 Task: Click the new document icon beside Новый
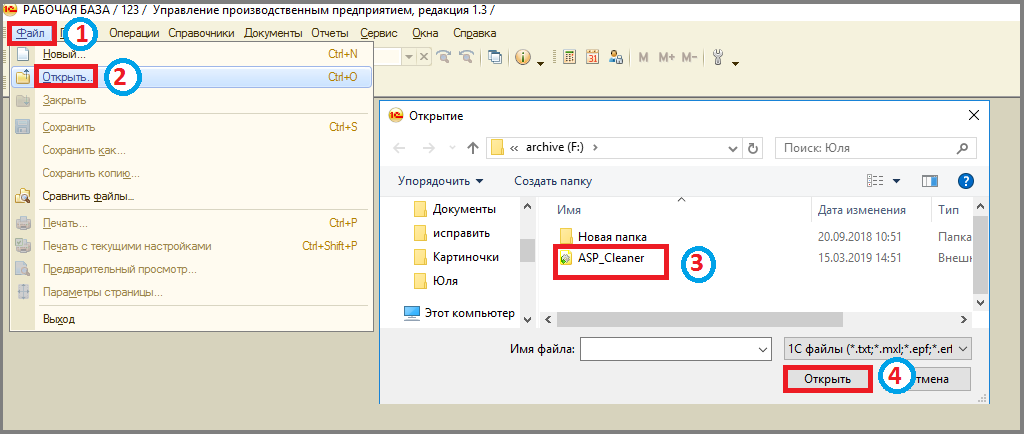(x=23, y=54)
